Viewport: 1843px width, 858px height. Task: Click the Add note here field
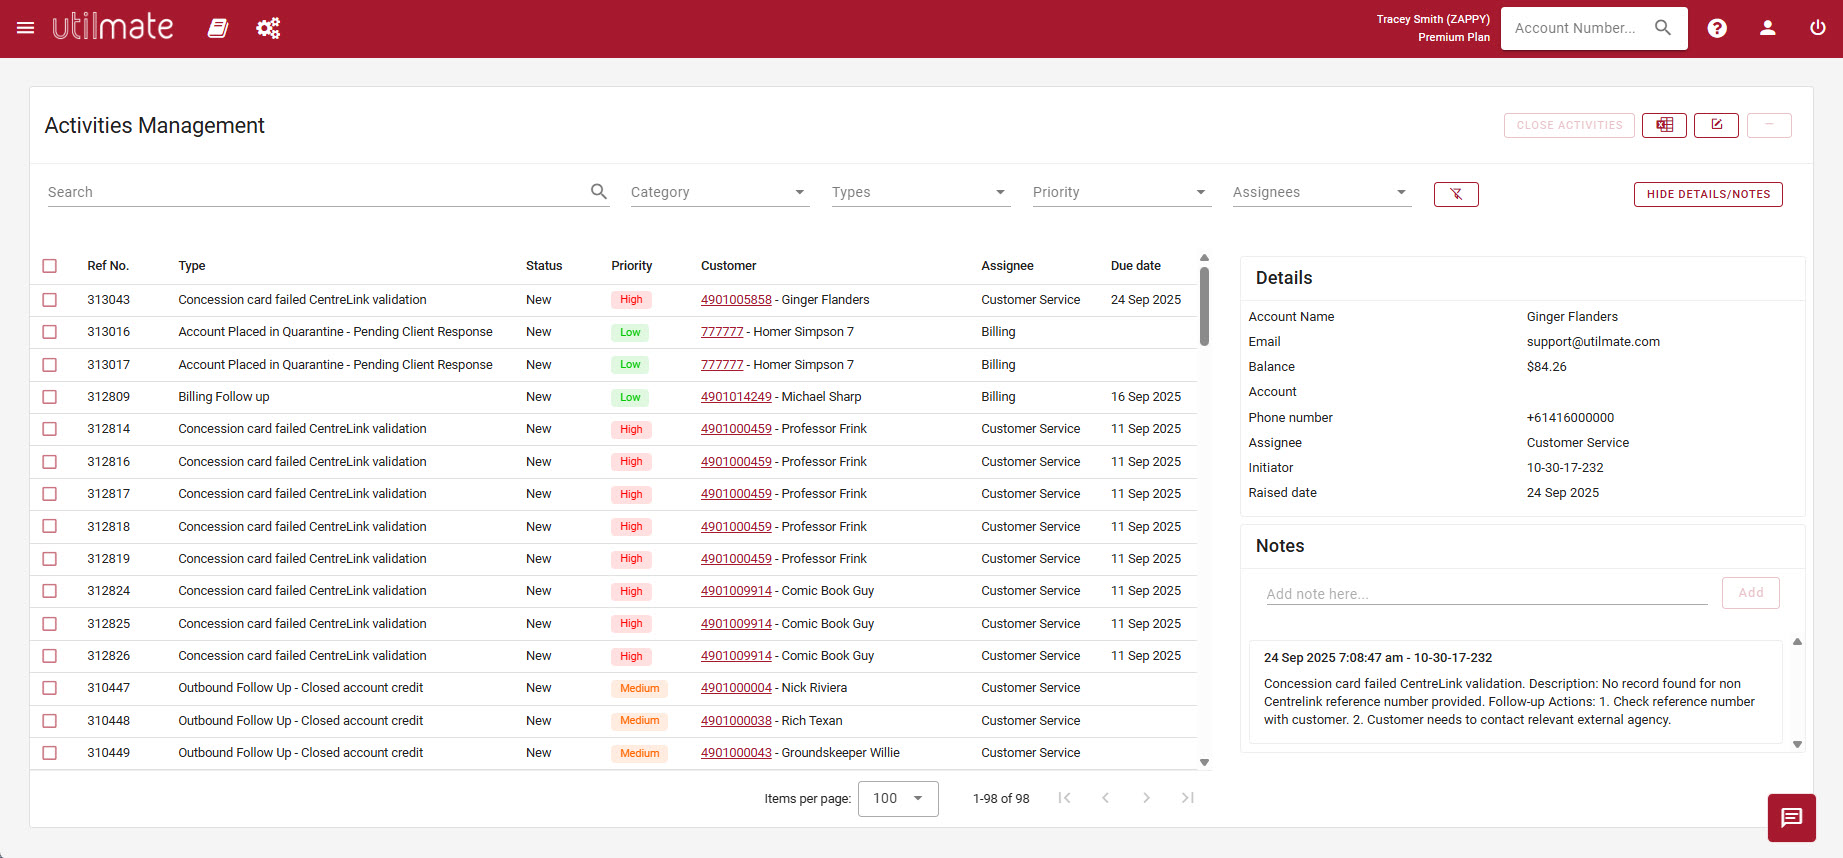(x=1485, y=594)
